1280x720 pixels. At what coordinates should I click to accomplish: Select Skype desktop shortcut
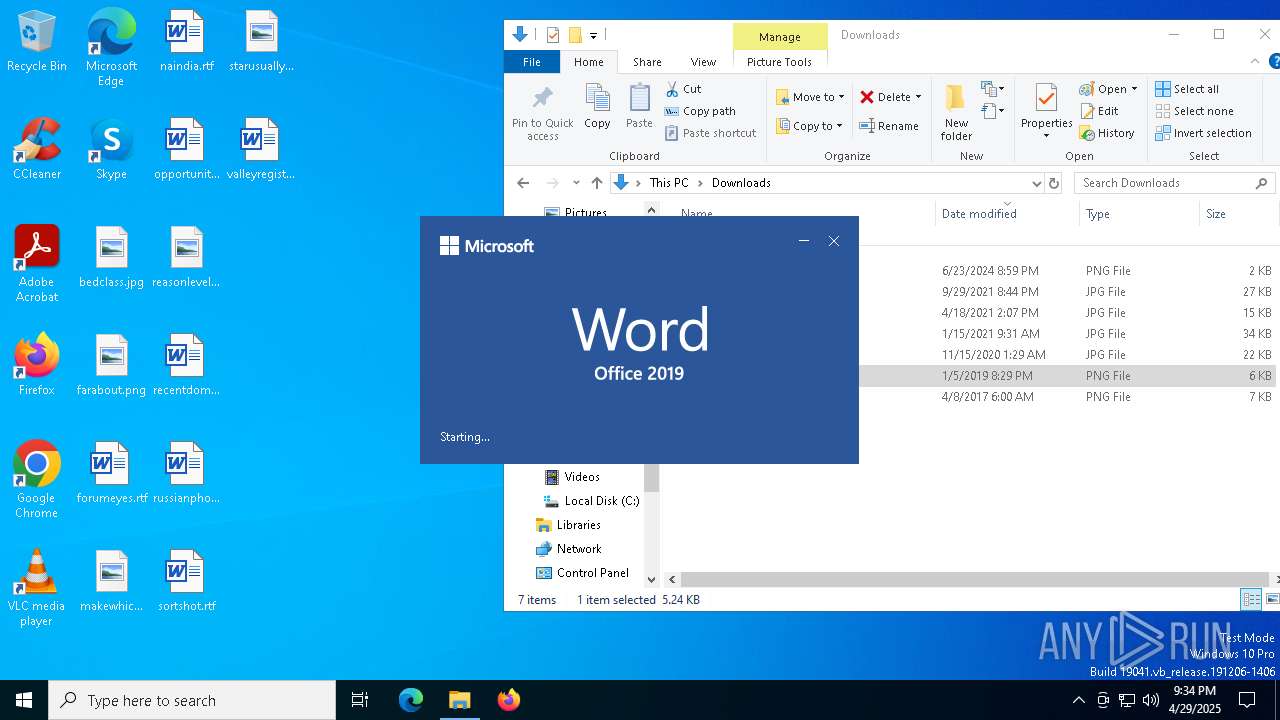111,150
